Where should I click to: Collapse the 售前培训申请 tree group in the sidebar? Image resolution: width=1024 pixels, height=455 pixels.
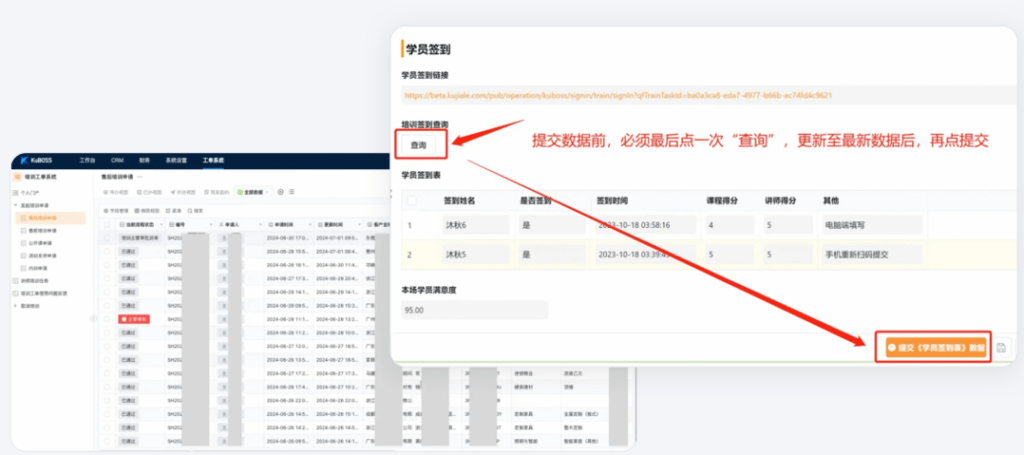[x=16, y=203]
